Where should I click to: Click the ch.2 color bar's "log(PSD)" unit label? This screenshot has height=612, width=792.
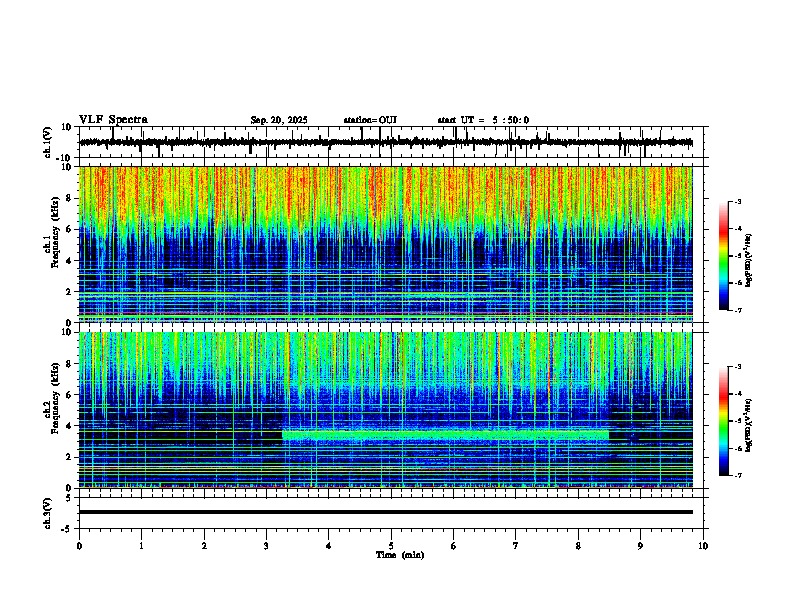[x=749, y=425]
